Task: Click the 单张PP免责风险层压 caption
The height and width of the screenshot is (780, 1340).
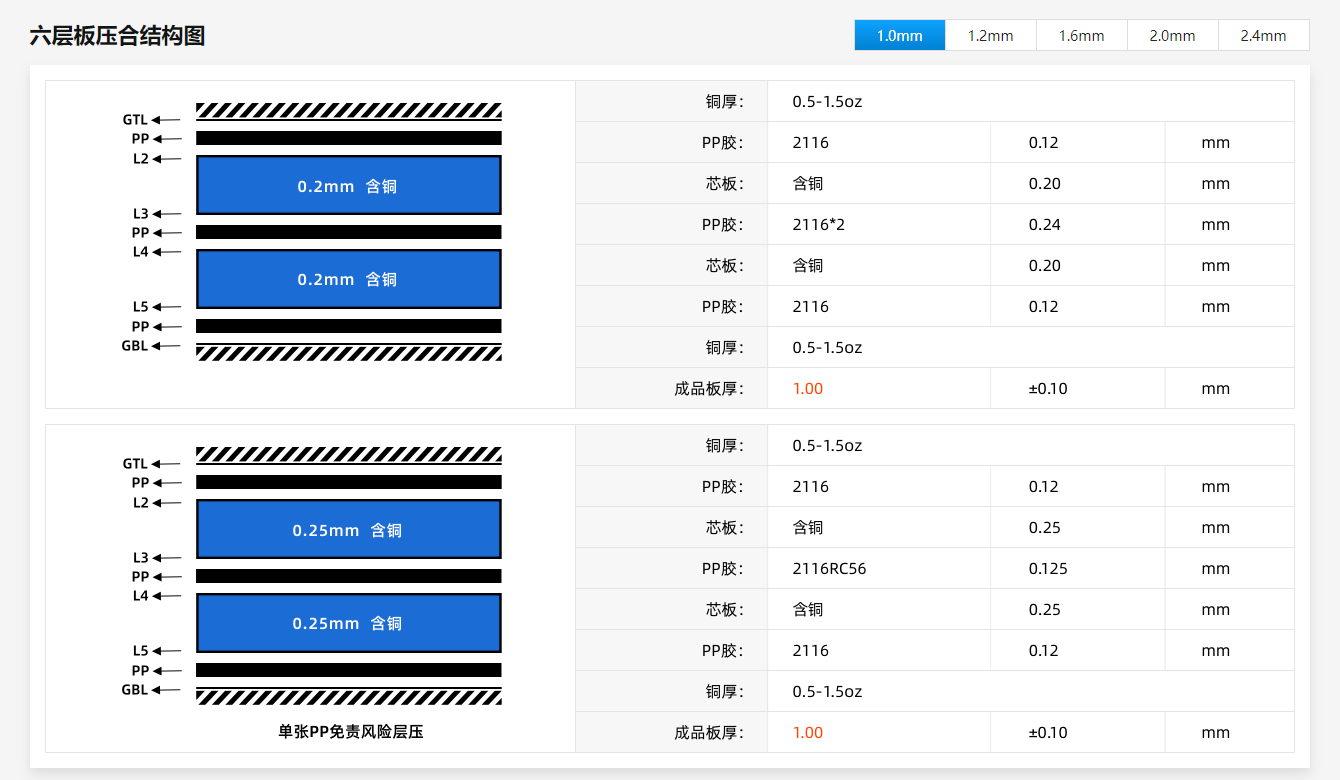Action: pyautogui.click(x=351, y=732)
